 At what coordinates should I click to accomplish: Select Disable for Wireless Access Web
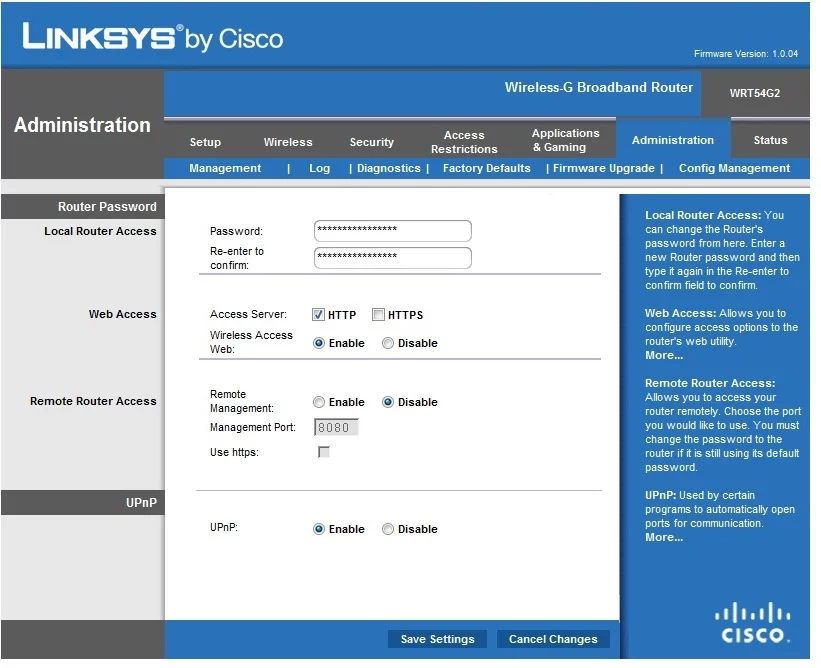click(387, 343)
